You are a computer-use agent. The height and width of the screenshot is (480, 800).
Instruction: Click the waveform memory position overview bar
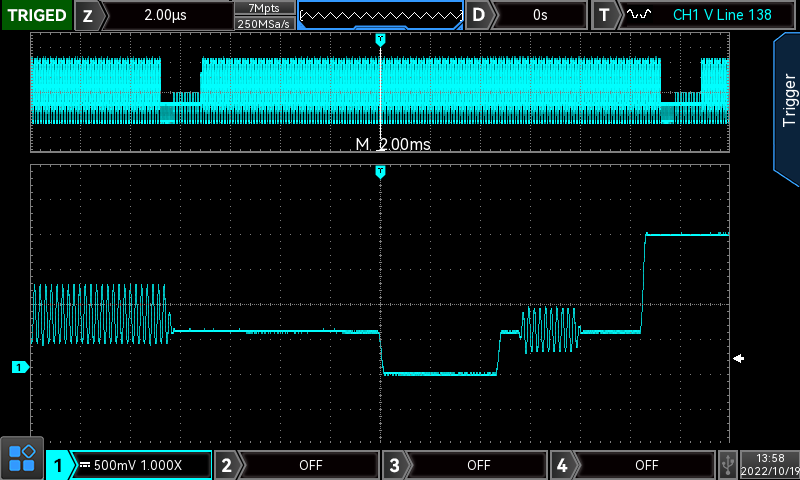[381, 15]
